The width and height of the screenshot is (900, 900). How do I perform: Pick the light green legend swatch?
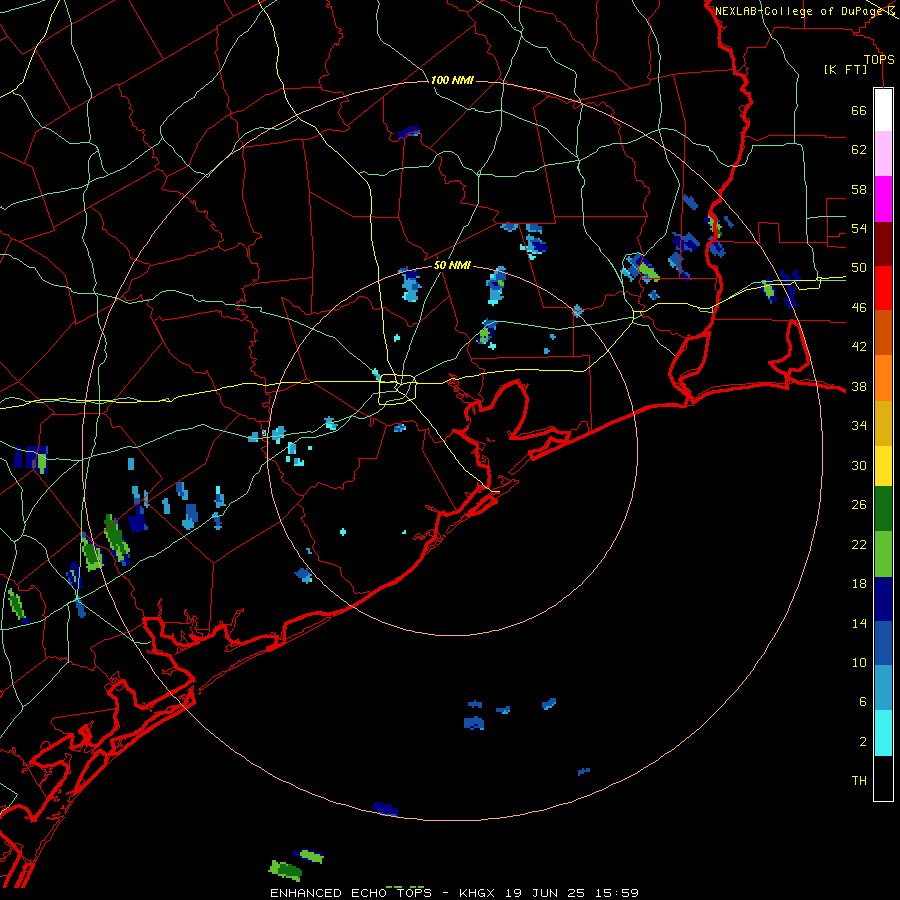[883, 554]
